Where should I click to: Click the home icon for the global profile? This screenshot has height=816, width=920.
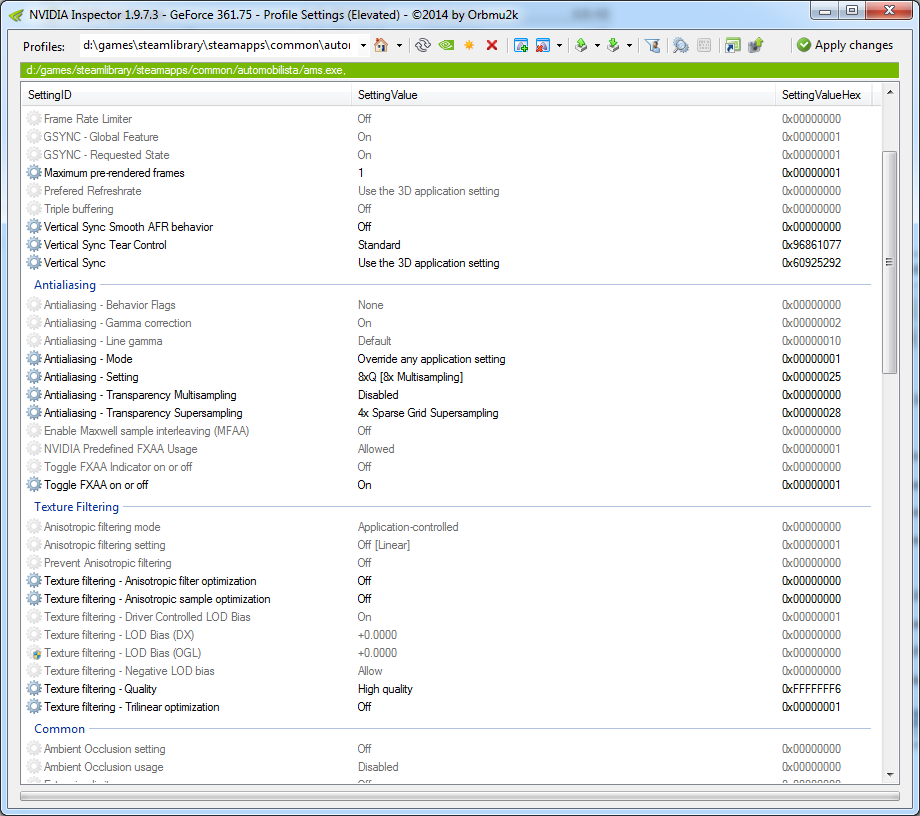[x=381, y=45]
